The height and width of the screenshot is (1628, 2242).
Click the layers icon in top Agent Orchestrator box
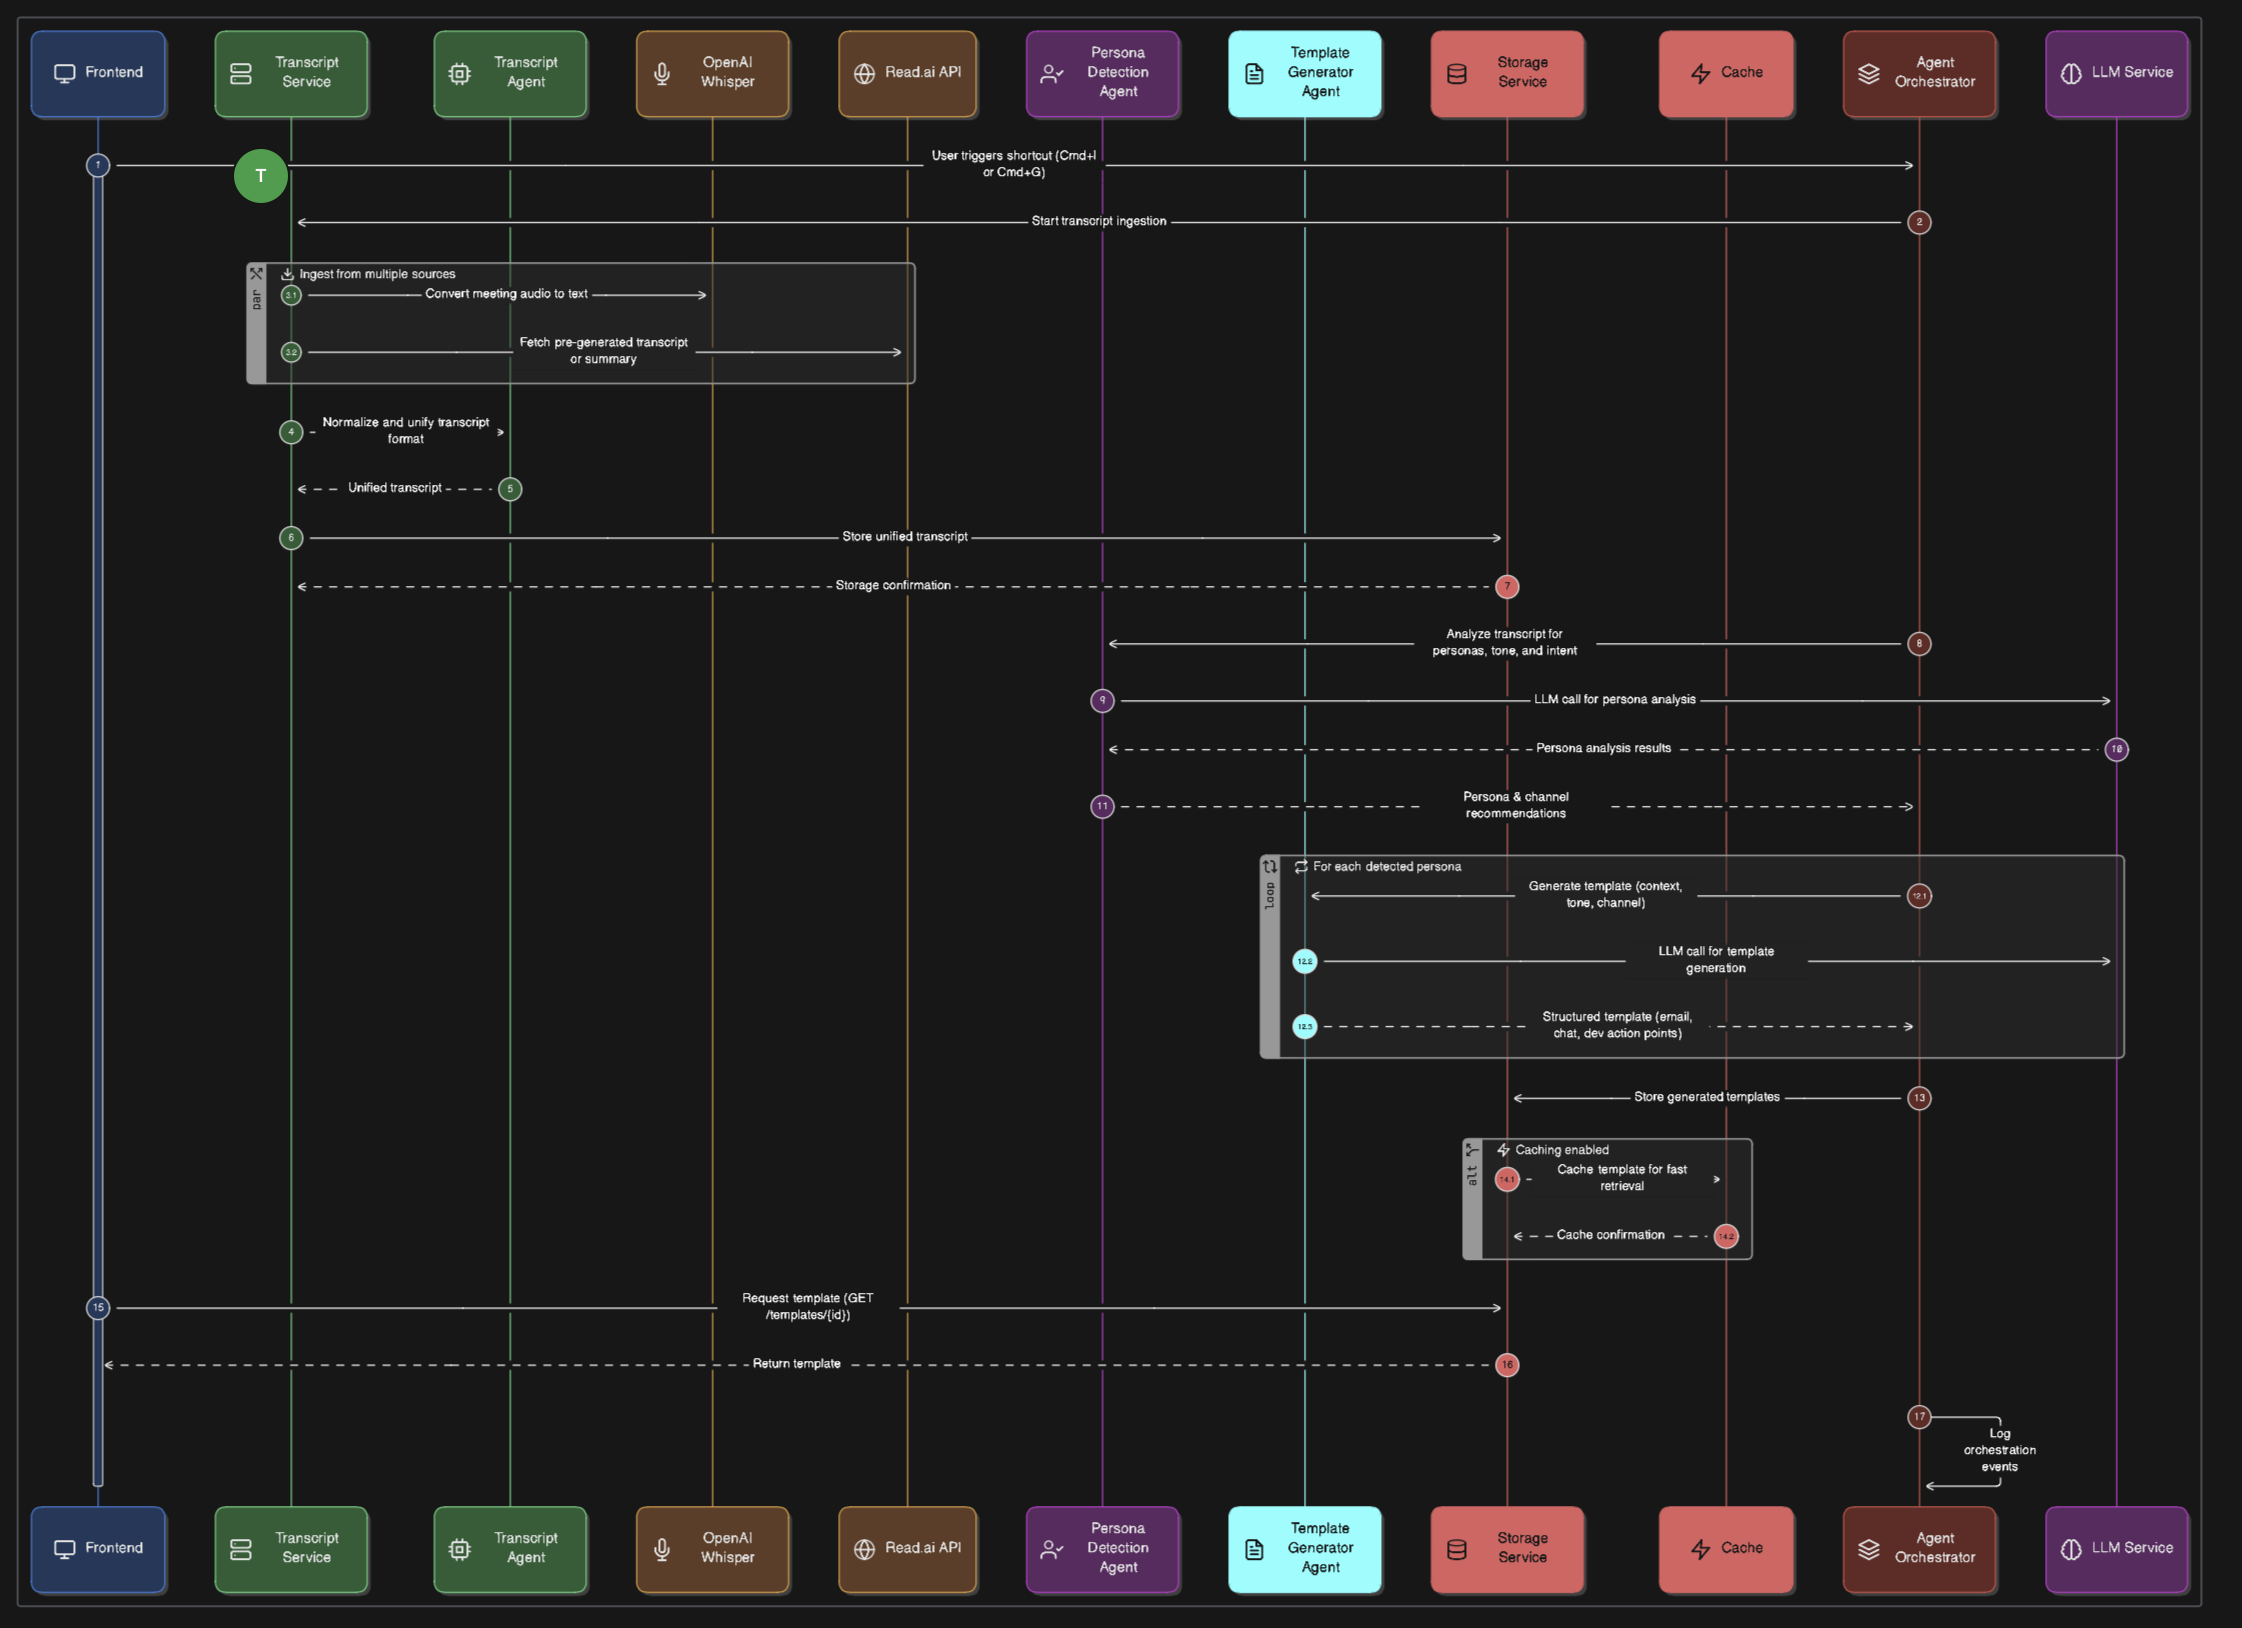click(1868, 73)
